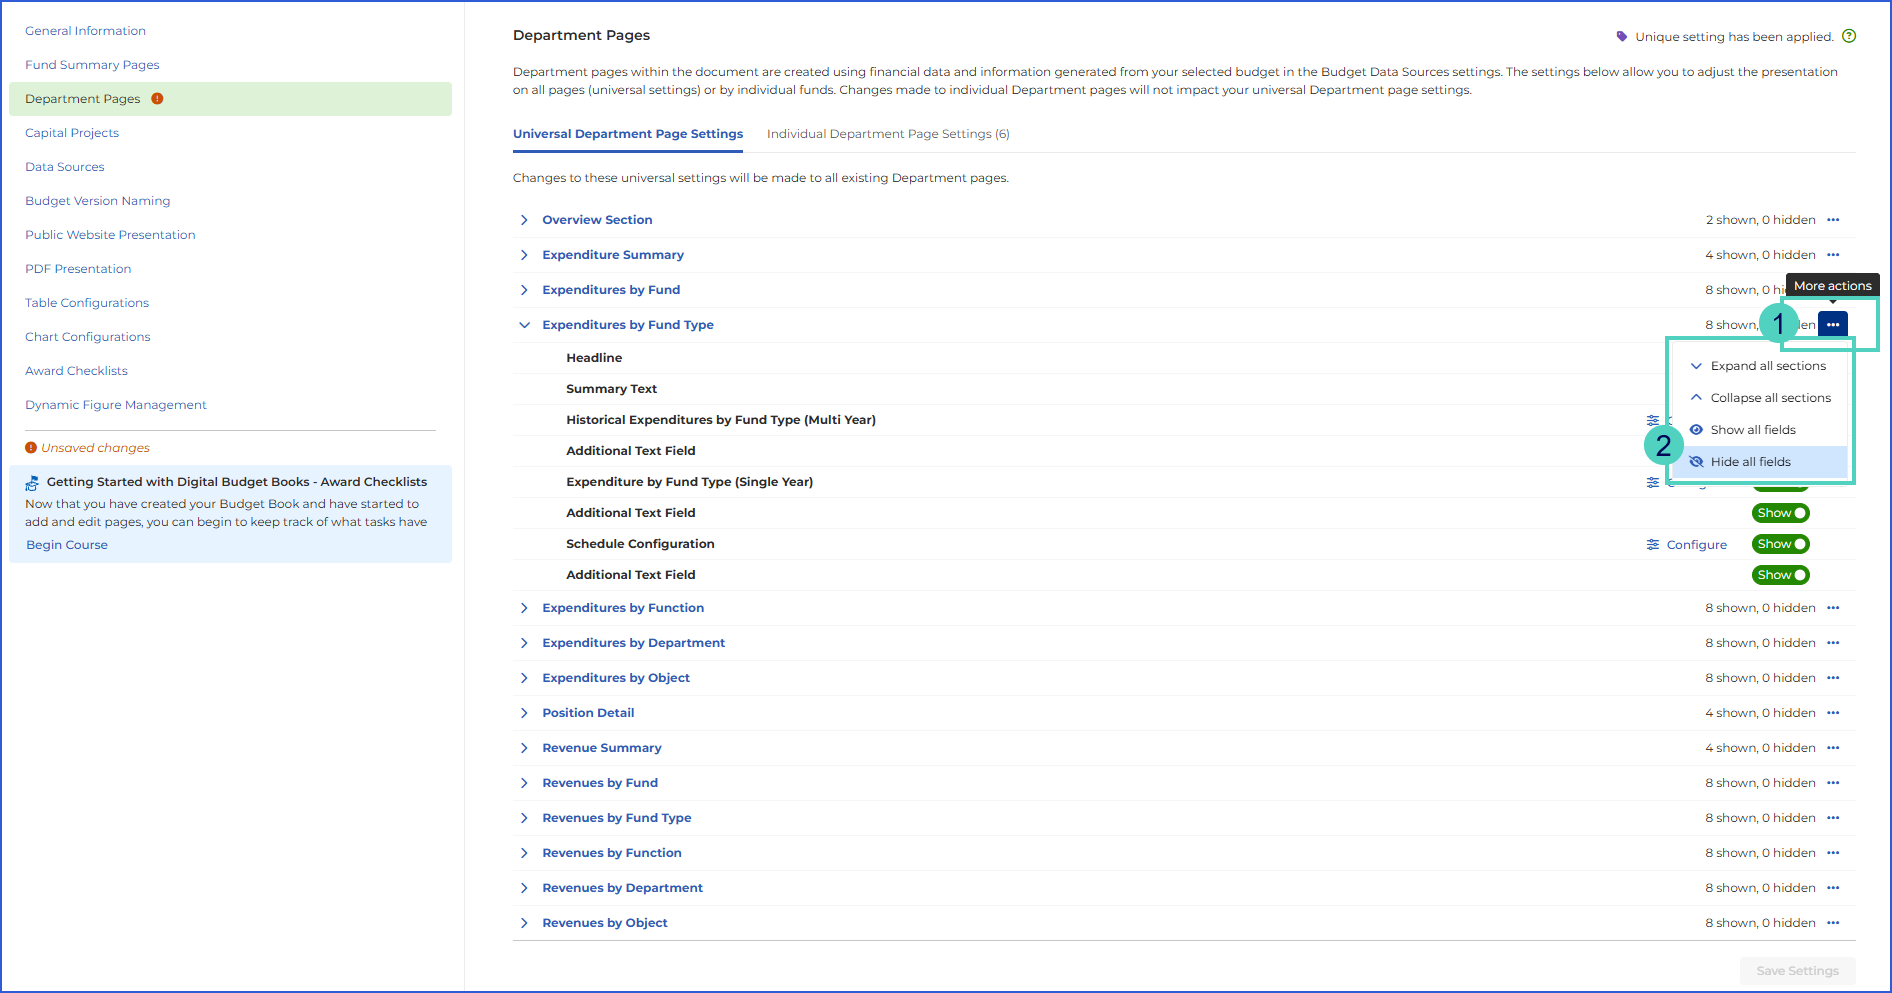Toggle Show switch for Schedule Configuration
Image resolution: width=1892 pixels, height=993 pixels.
point(1780,544)
